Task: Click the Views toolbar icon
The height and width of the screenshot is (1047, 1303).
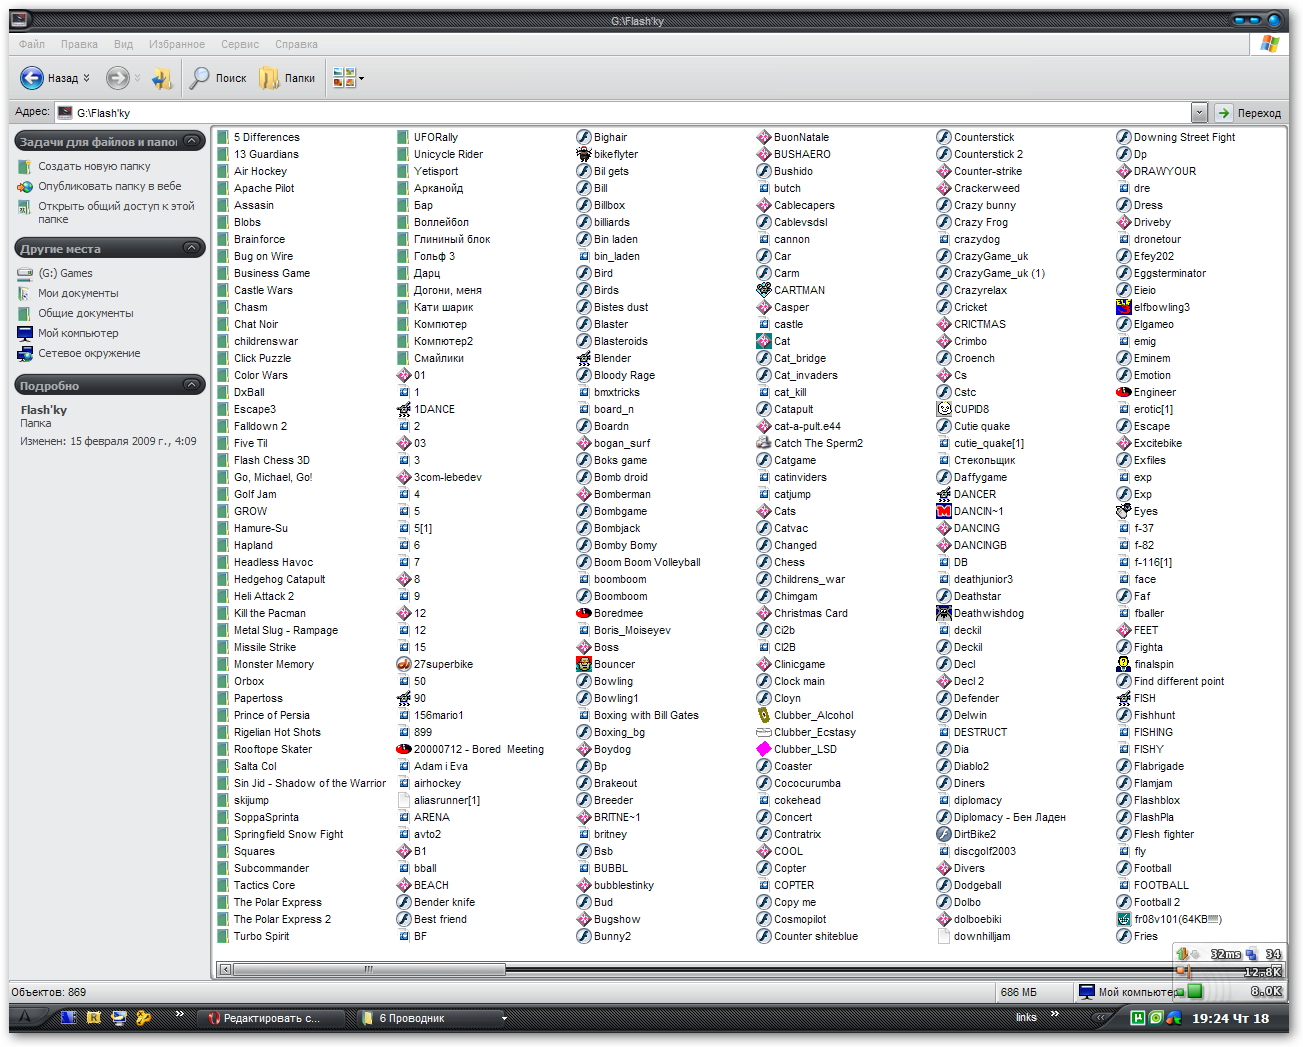Action: pos(344,77)
